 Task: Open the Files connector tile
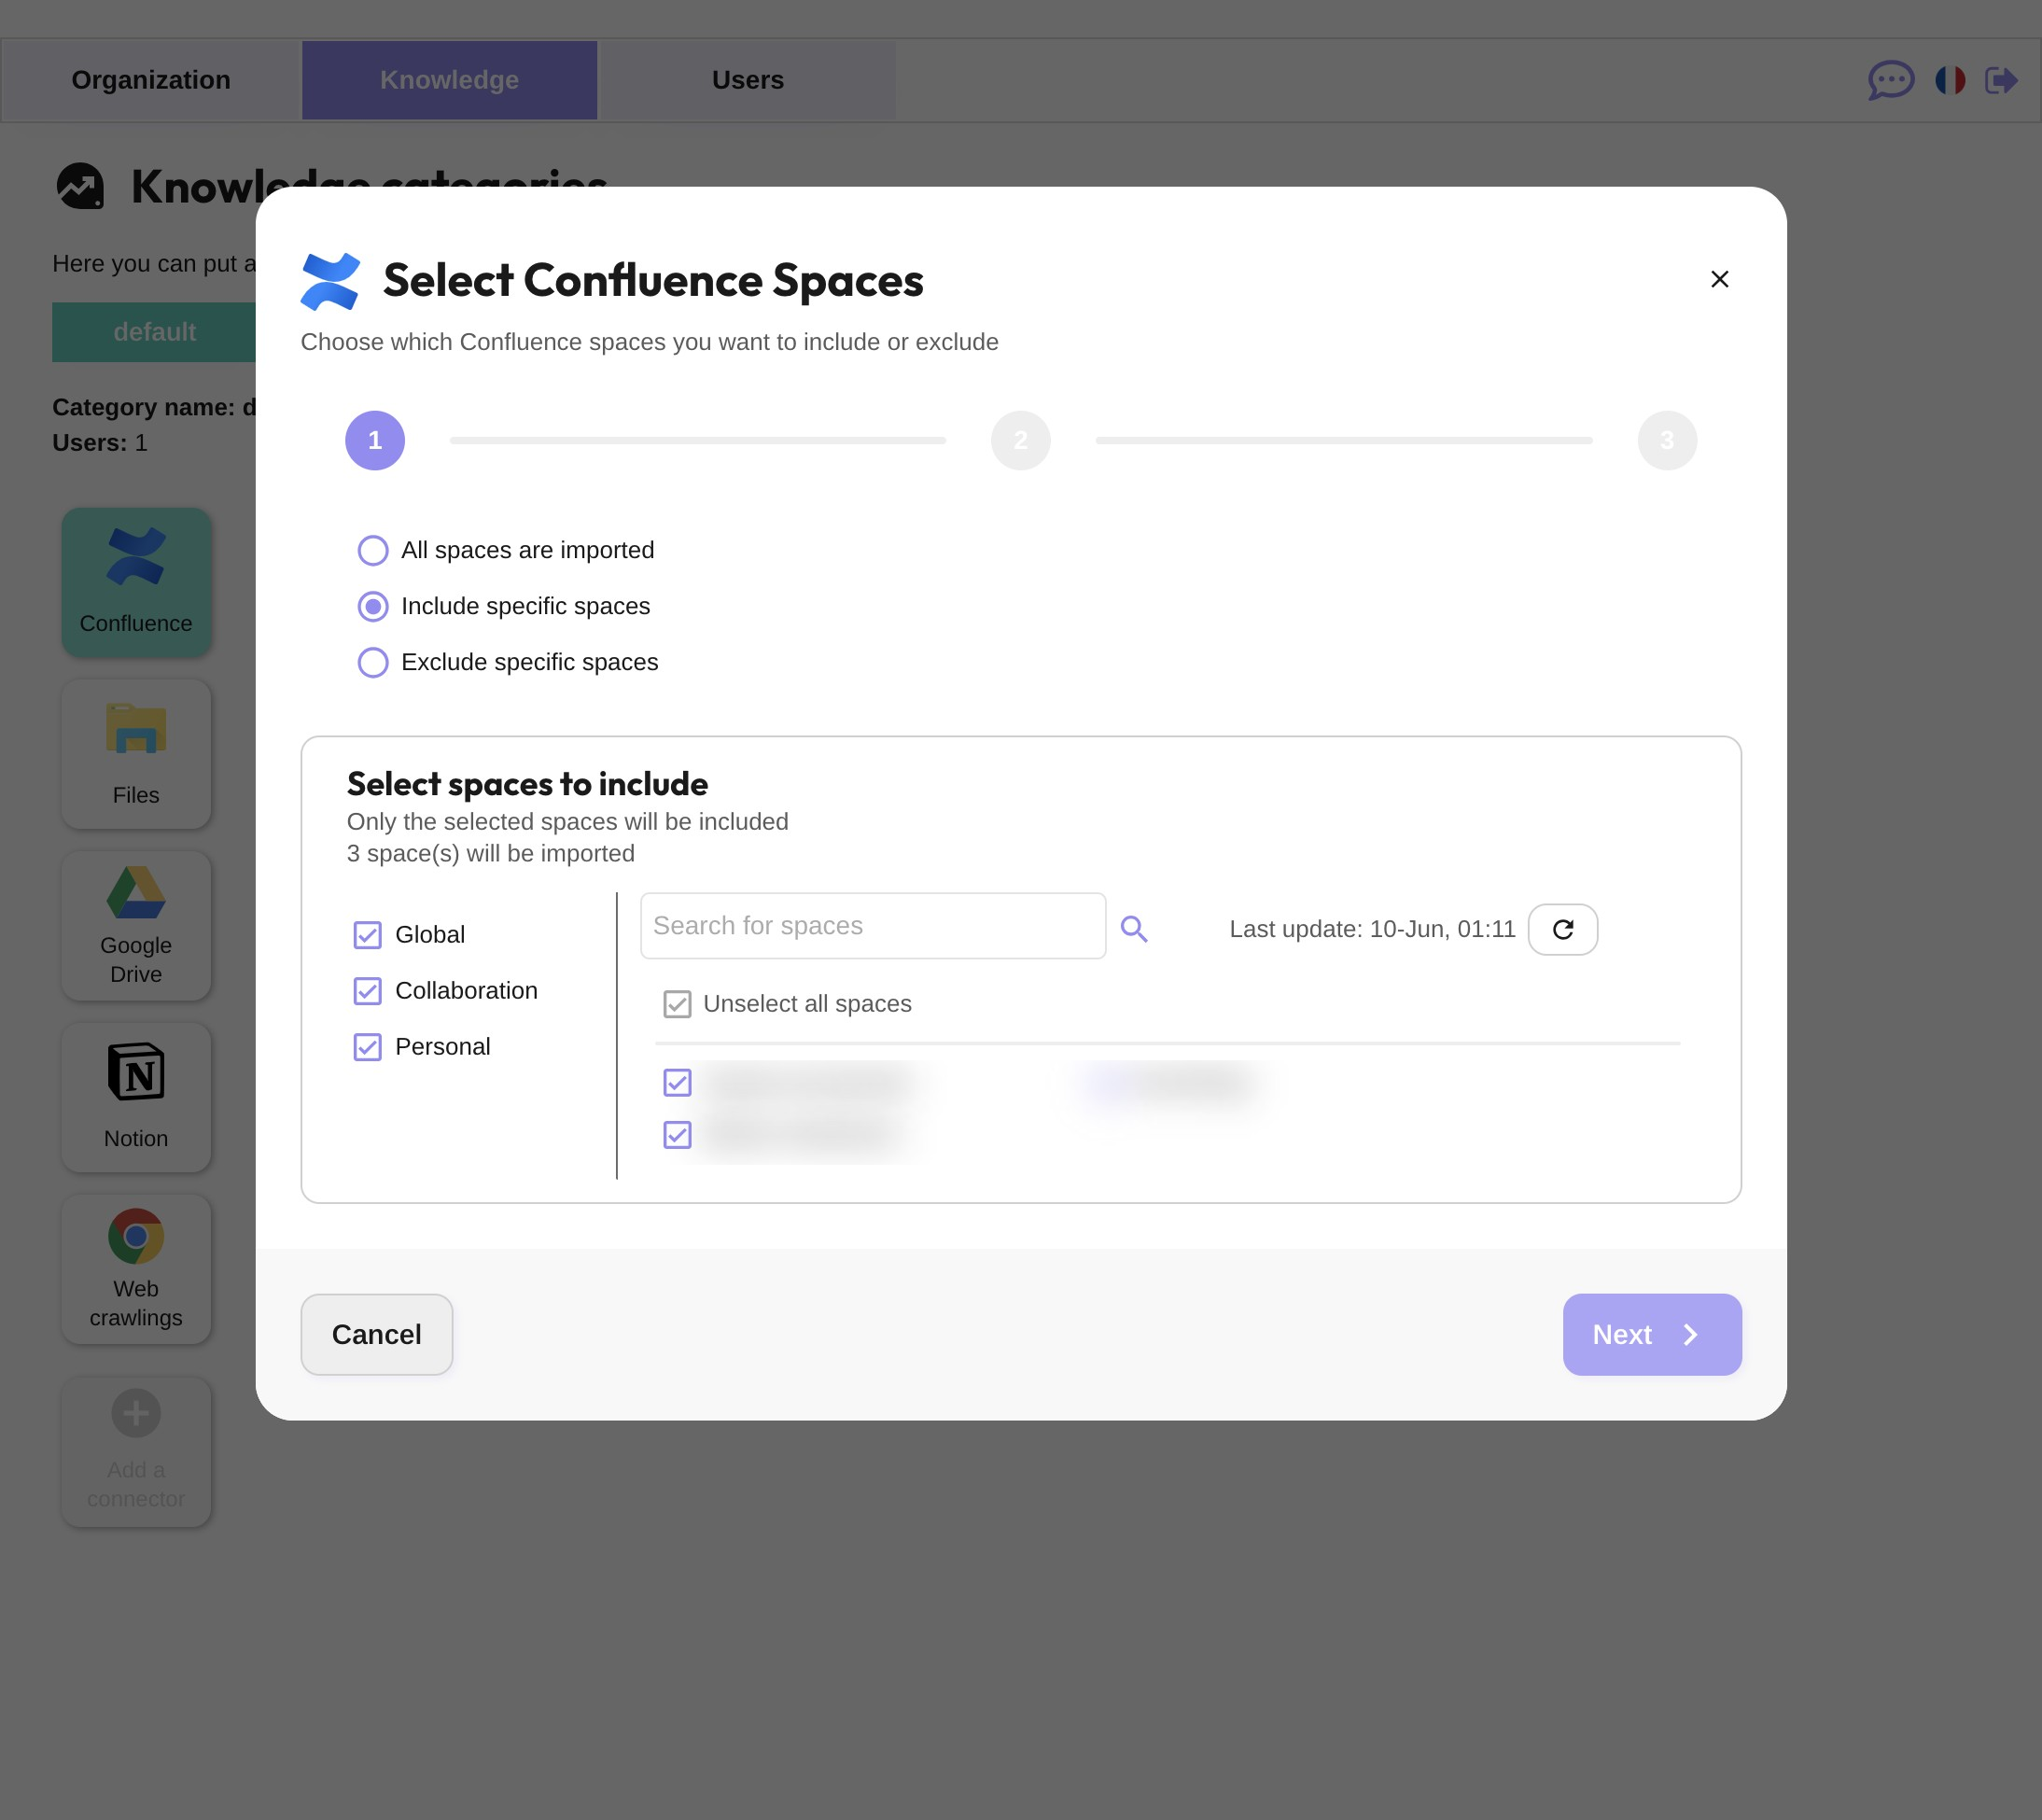(136, 754)
